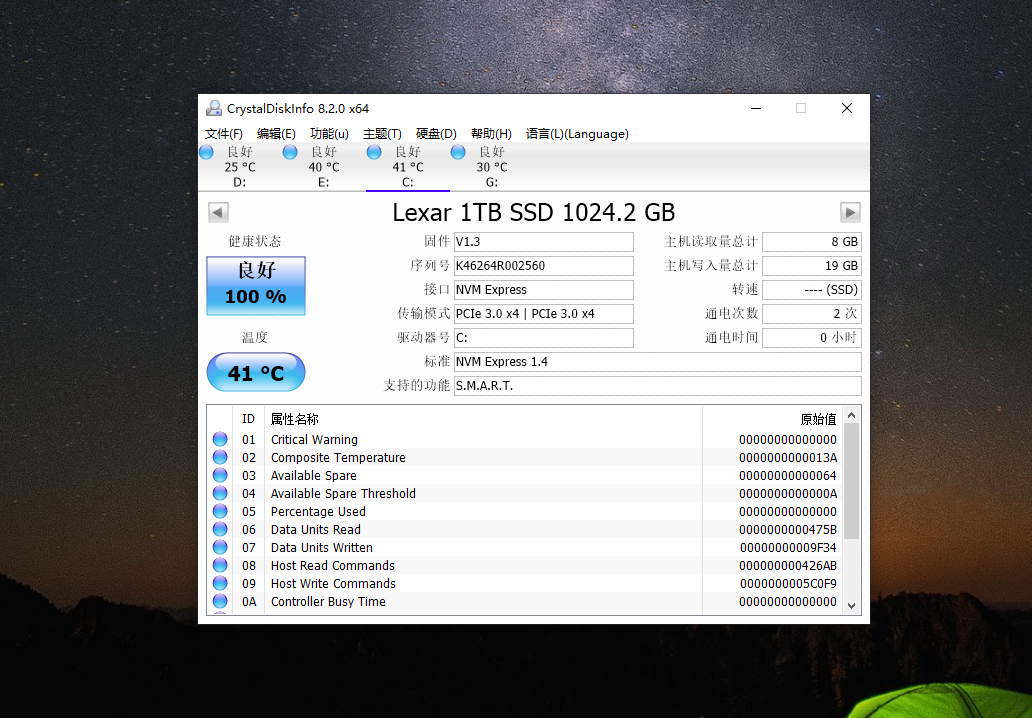
Task: Select the G: drive status icon
Action: pos(458,151)
